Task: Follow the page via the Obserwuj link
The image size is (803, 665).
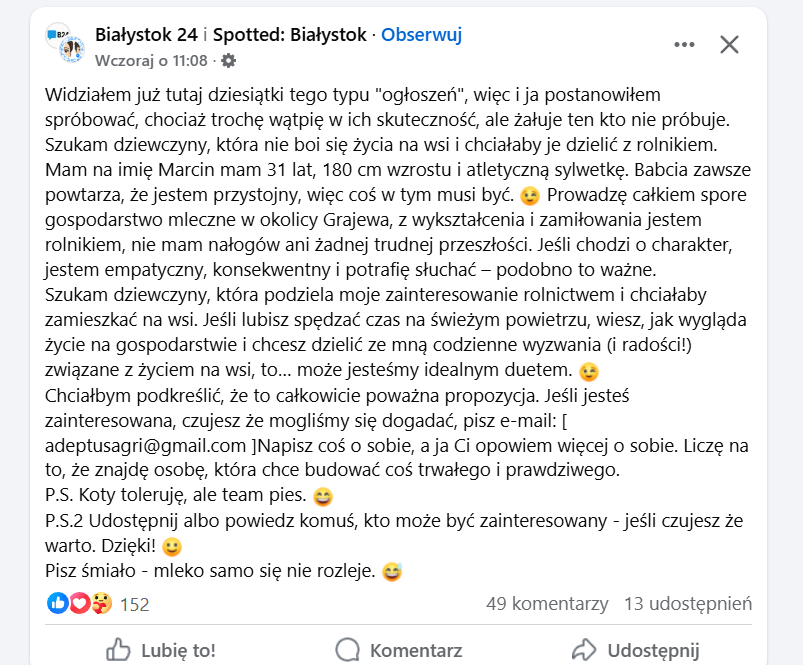Action: [x=422, y=35]
